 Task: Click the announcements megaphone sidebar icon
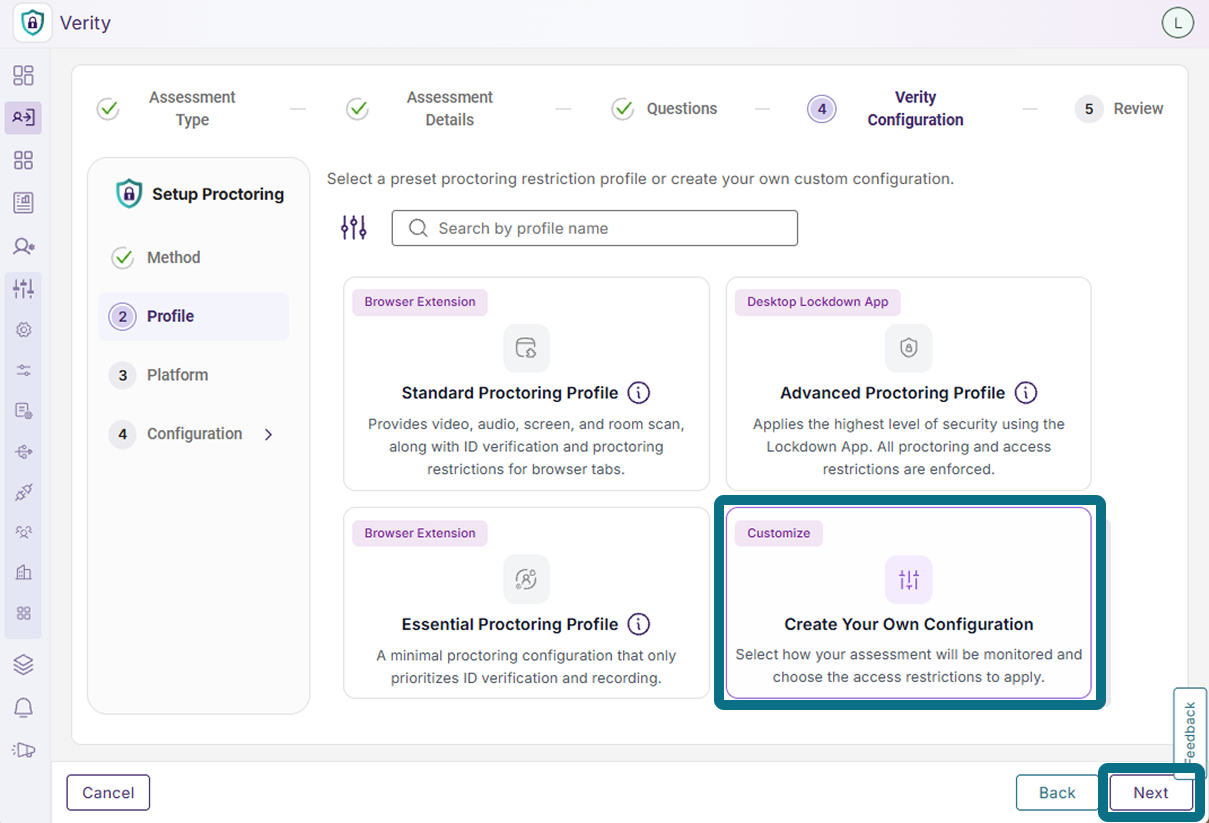pos(23,750)
